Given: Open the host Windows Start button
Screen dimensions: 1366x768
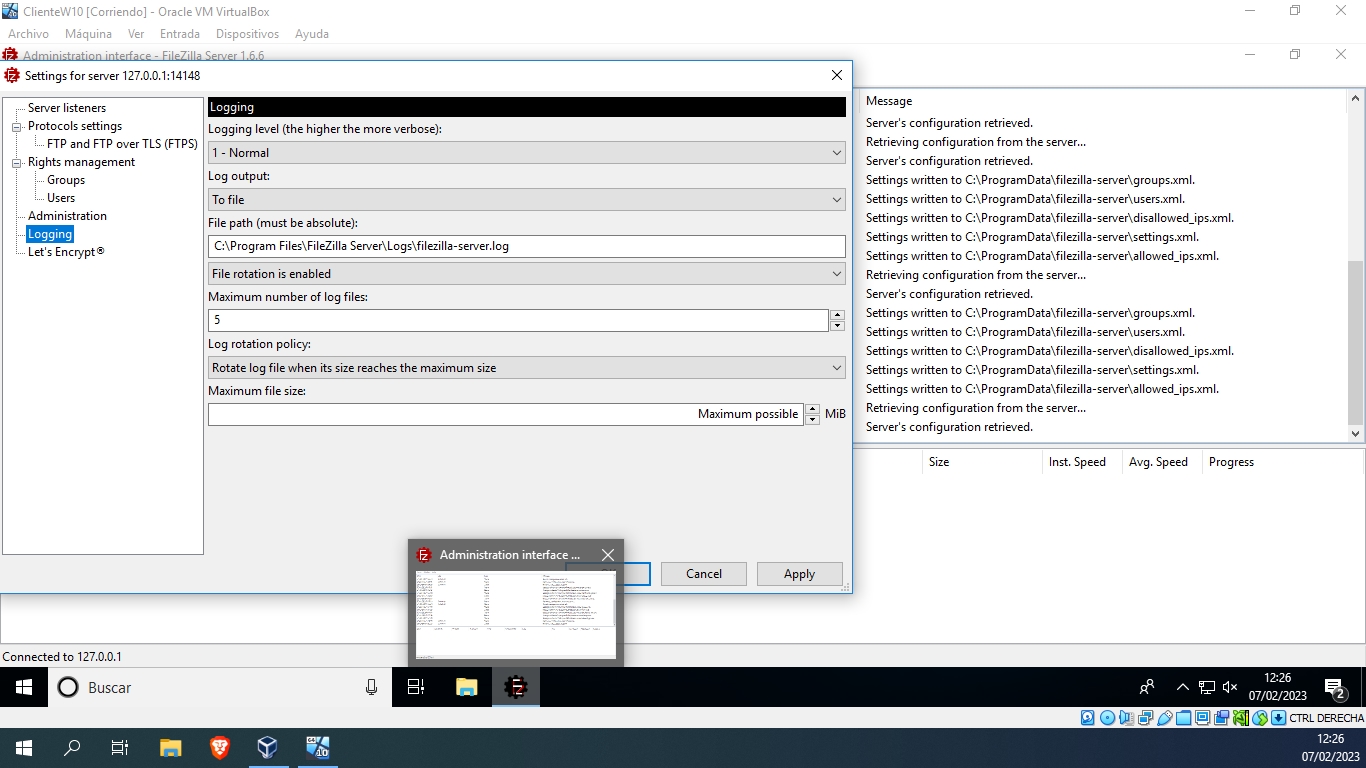Looking at the screenshot, I should tap(24, 748).
